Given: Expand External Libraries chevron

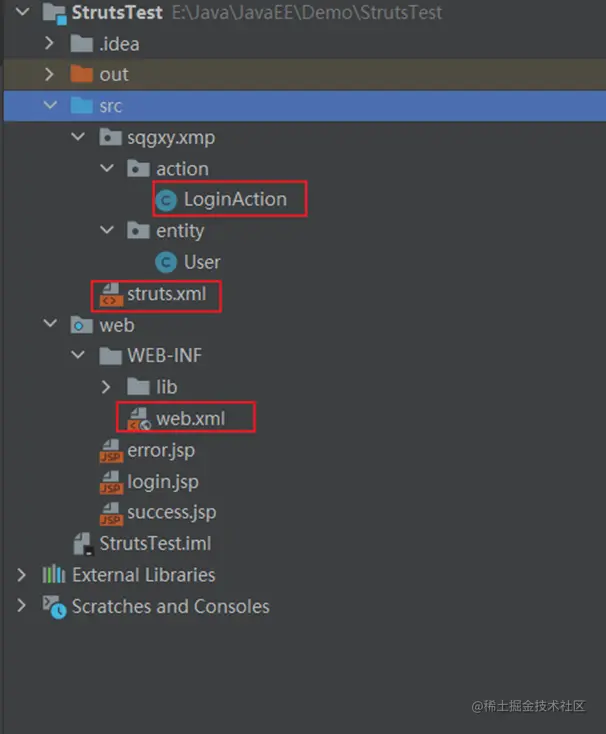Looking at the screenshot, I should pos(22,575).
